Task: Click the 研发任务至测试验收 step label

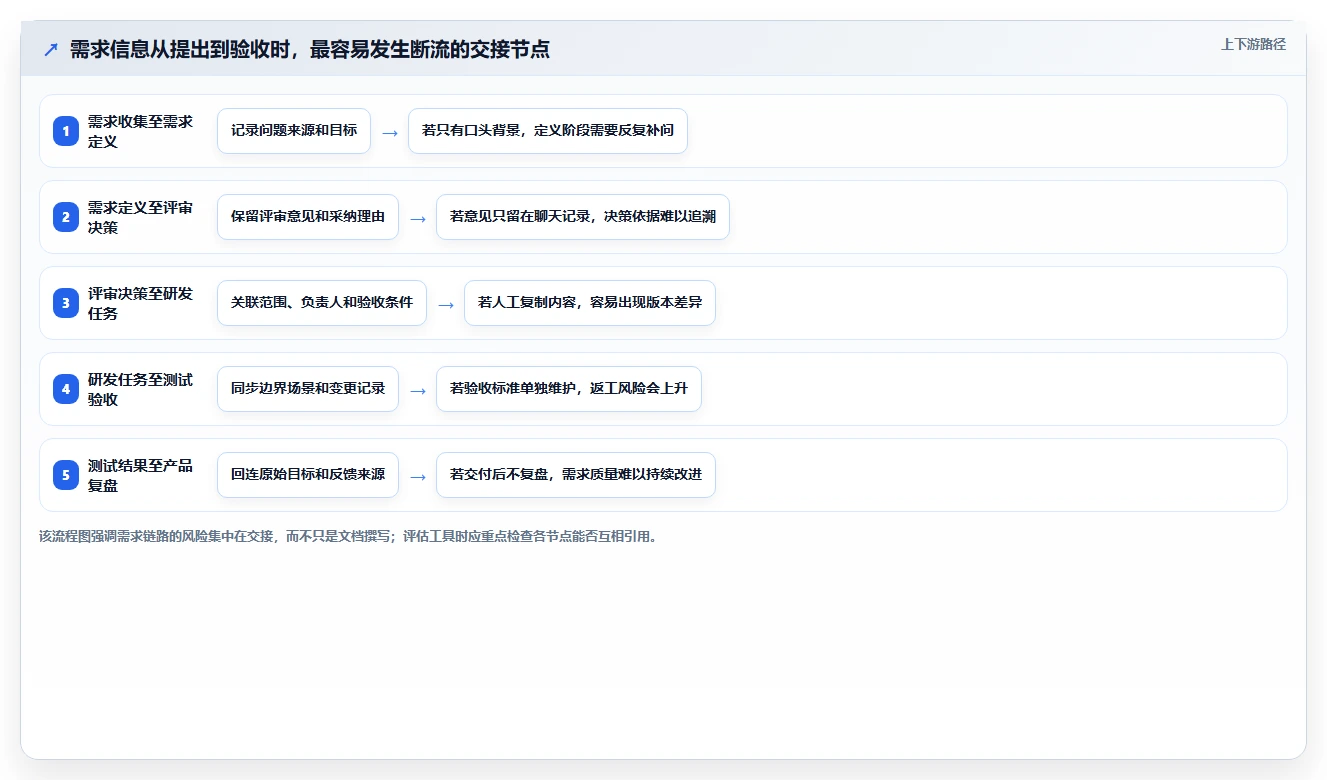Action: [140, 389]
